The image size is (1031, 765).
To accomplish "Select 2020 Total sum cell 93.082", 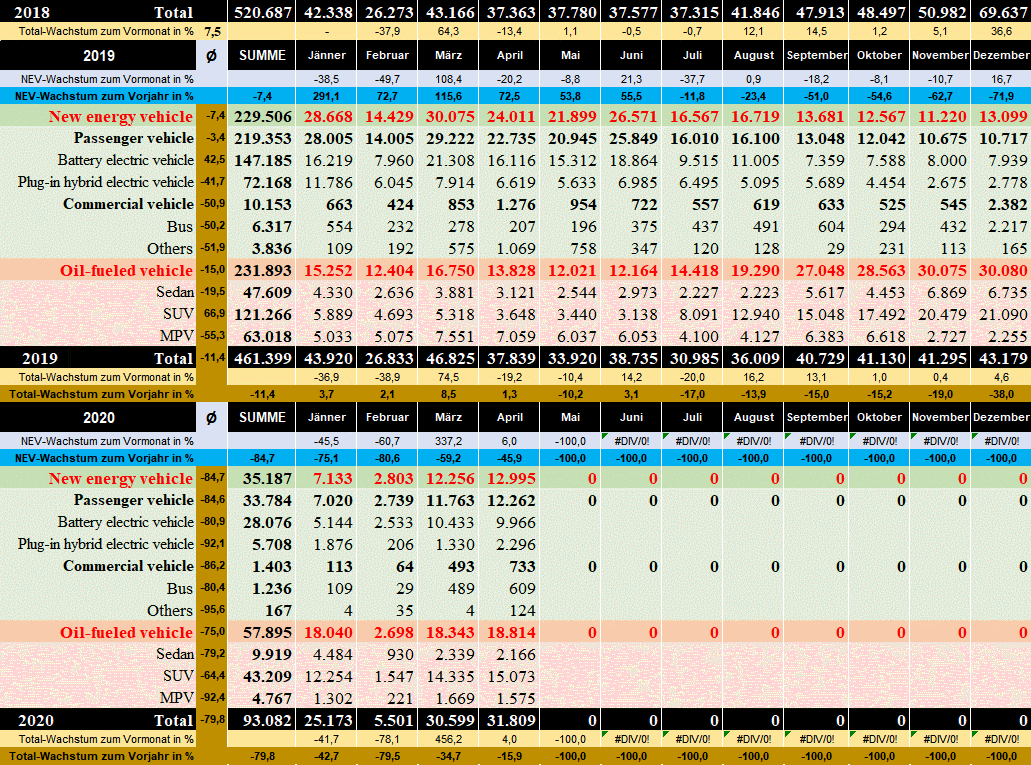I will coord(264,720).
